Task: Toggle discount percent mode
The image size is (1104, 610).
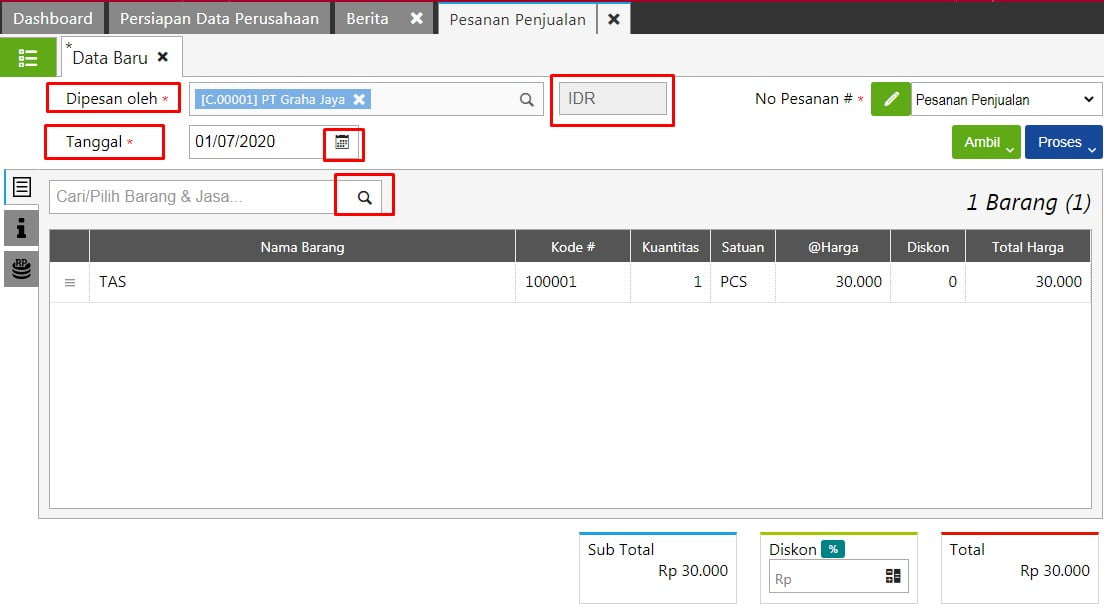Action: click(833, 549)
